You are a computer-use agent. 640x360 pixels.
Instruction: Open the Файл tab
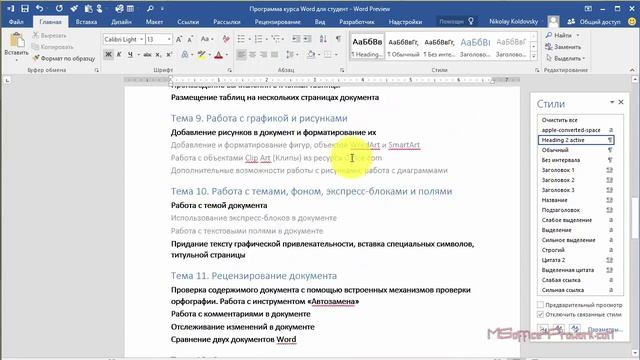pos(16,22)
